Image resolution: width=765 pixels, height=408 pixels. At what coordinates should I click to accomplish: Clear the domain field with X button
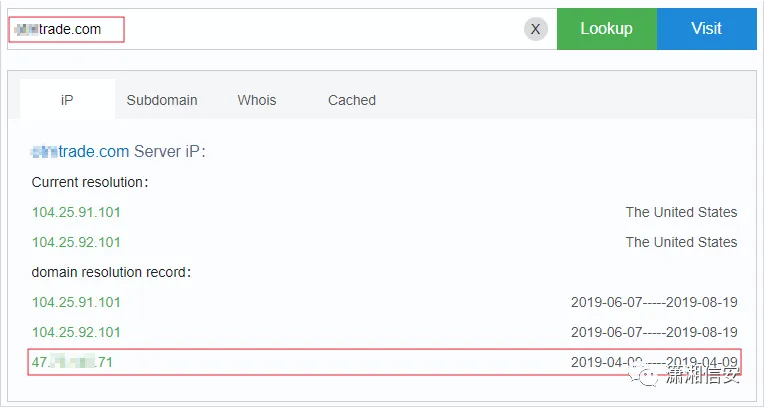(535, 29)
